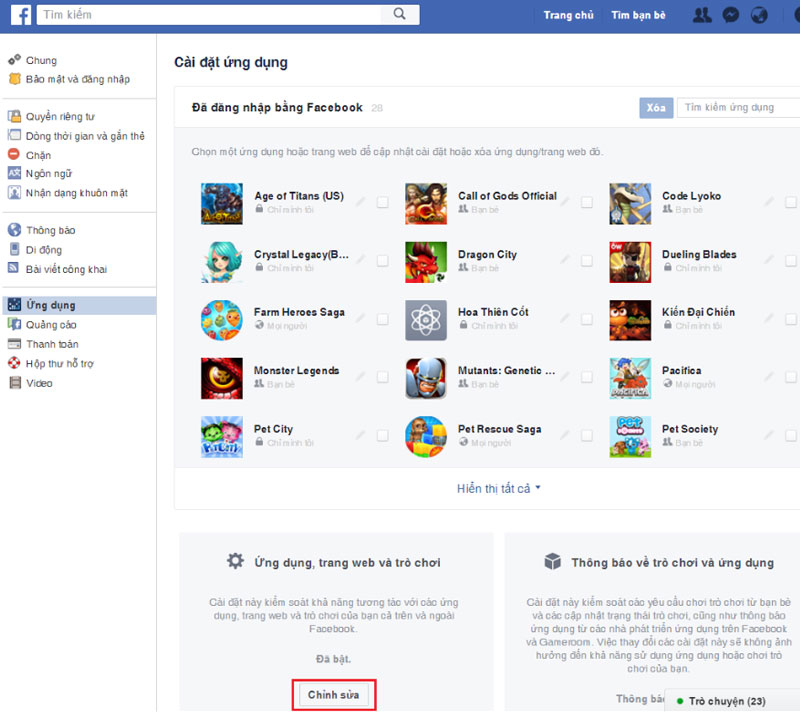800x712 pixels.
Task: Tick the Crystal Legacy checkbox
Action: click(x=383, y=261)
